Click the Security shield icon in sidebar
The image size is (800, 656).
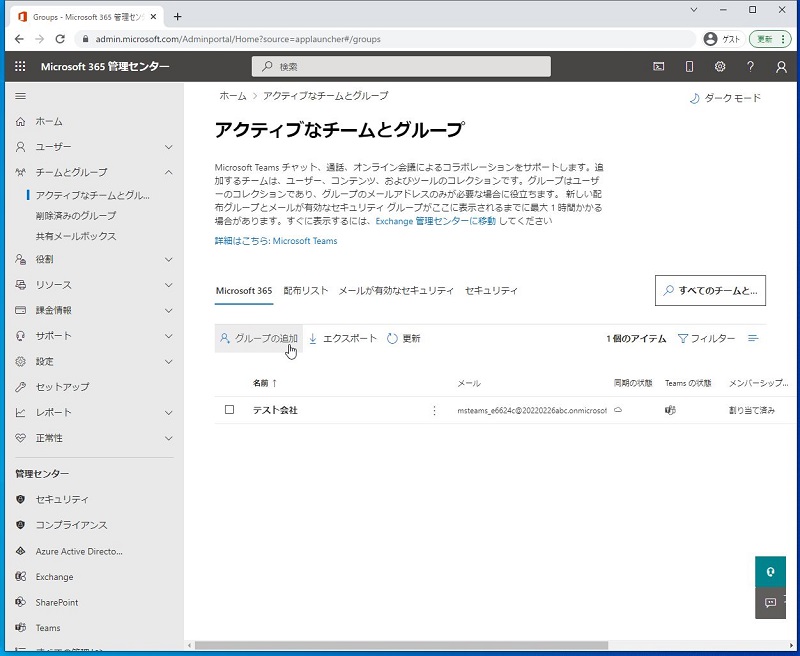pos(20,499)
